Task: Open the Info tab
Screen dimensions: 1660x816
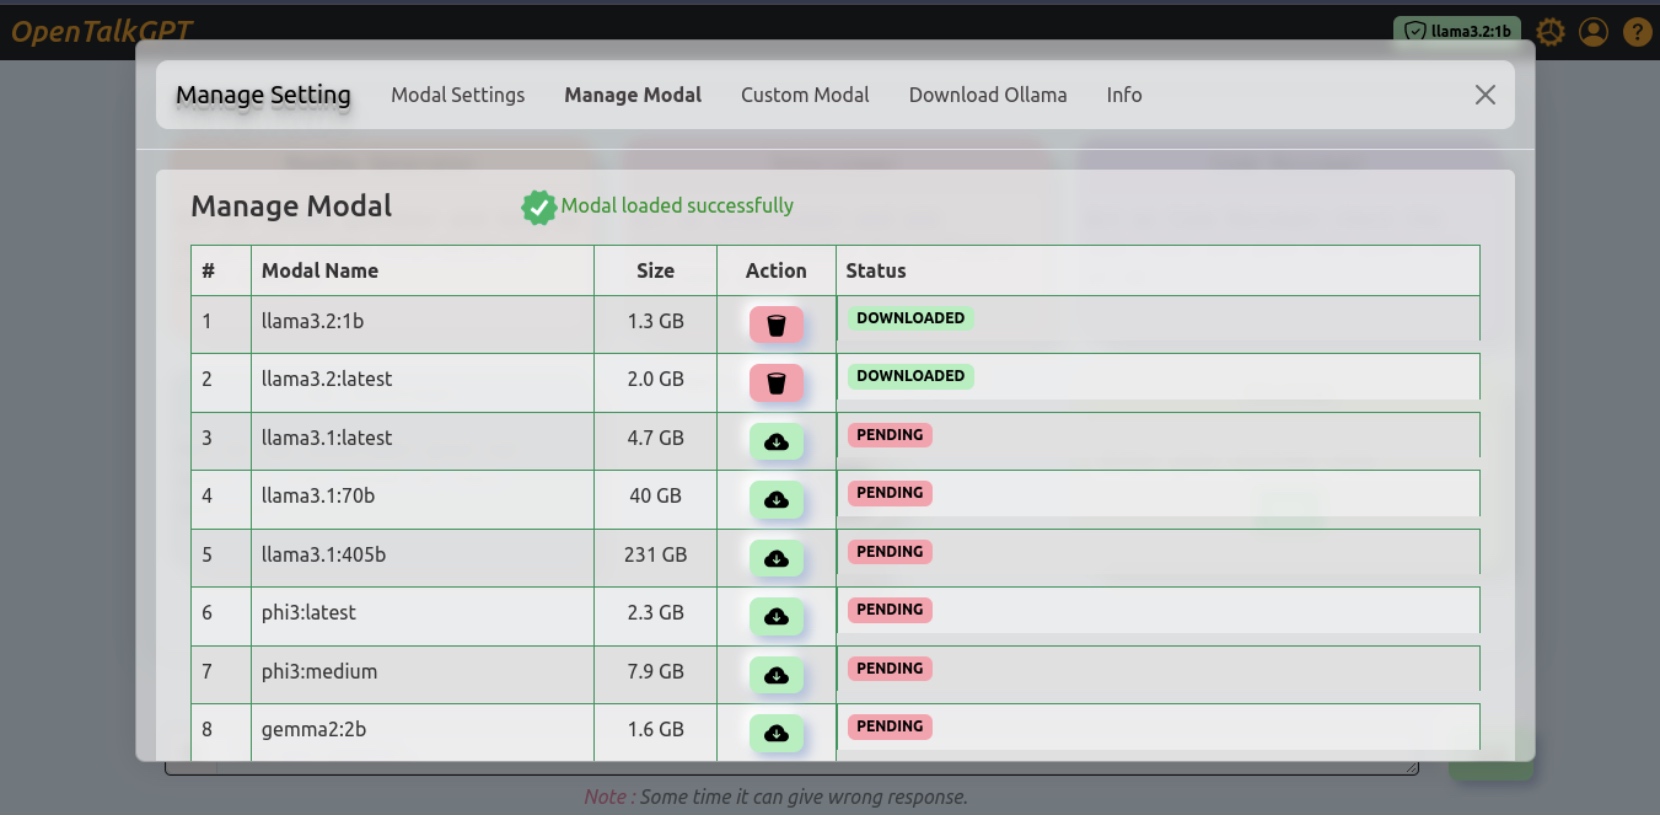Action: coord(1124,95)
